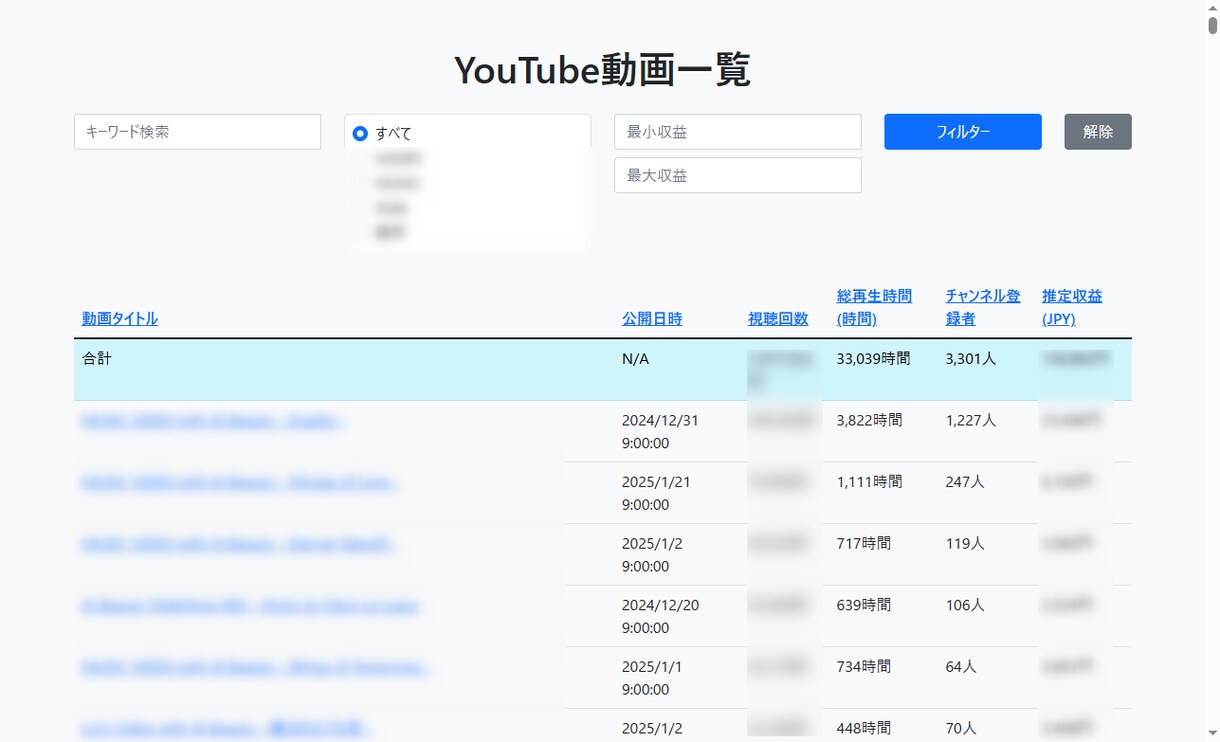Click the YouTube動画一覧 page heading
The image size is (1220, 742).
pyautogui.click(x=602, y=70)
